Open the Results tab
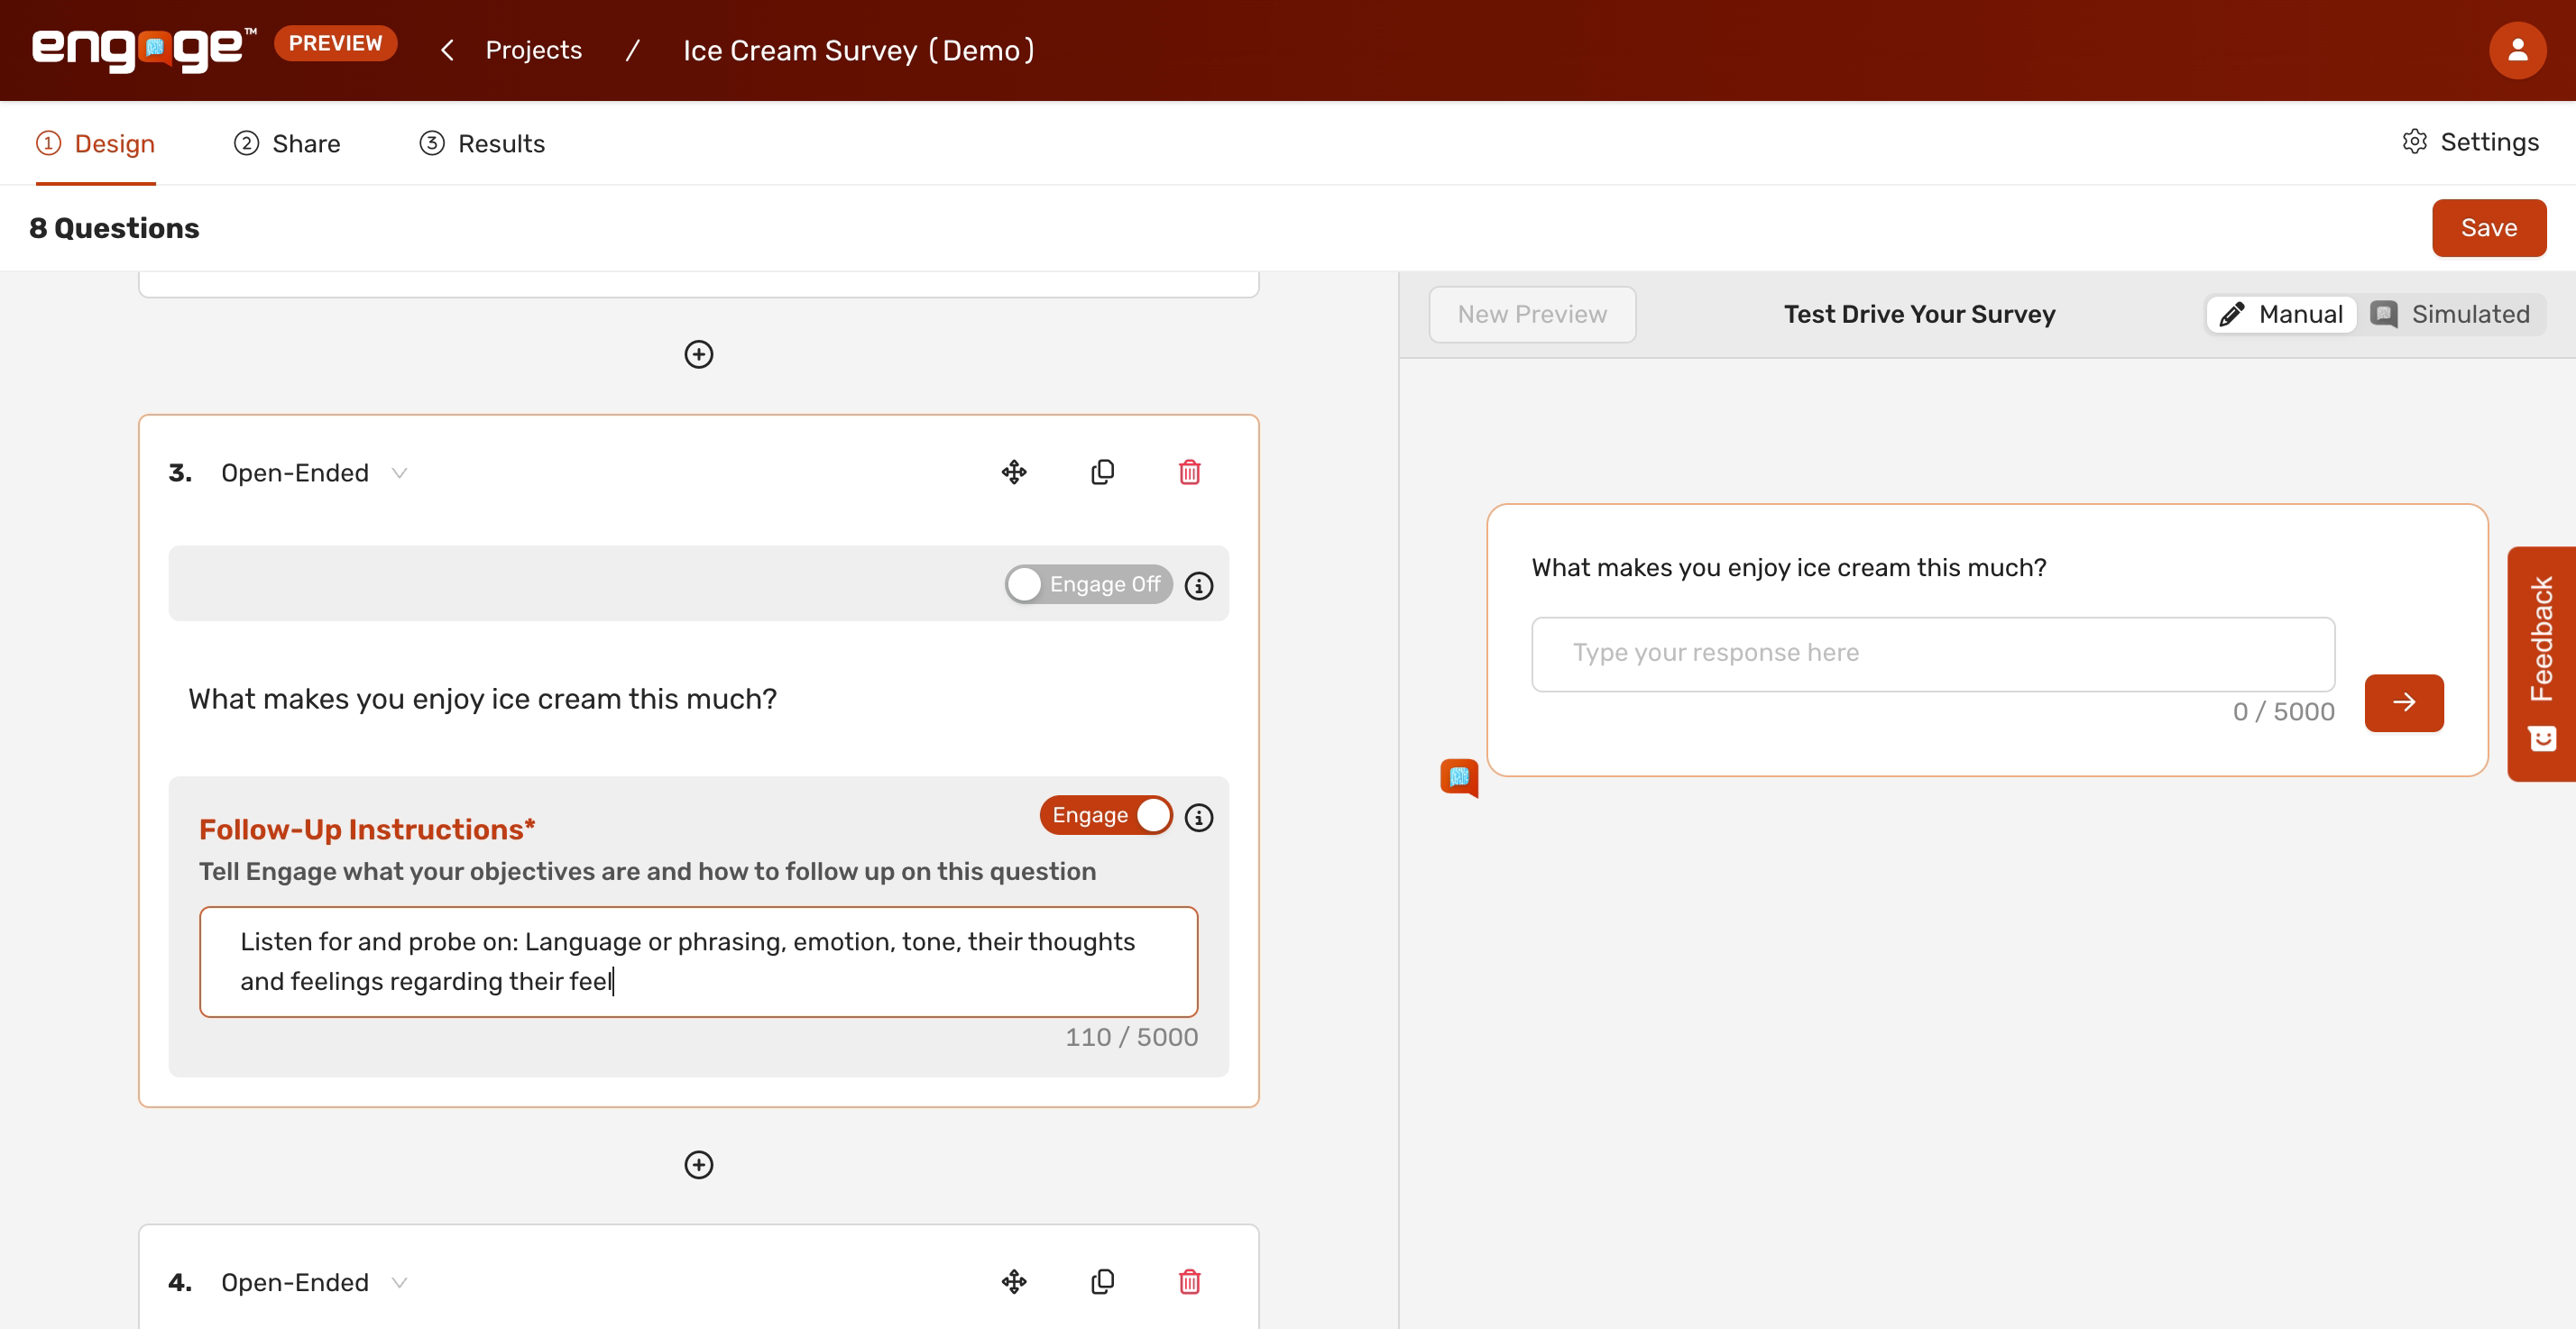The height and width of the screenshot is (1329, 2576). (481, 143)
